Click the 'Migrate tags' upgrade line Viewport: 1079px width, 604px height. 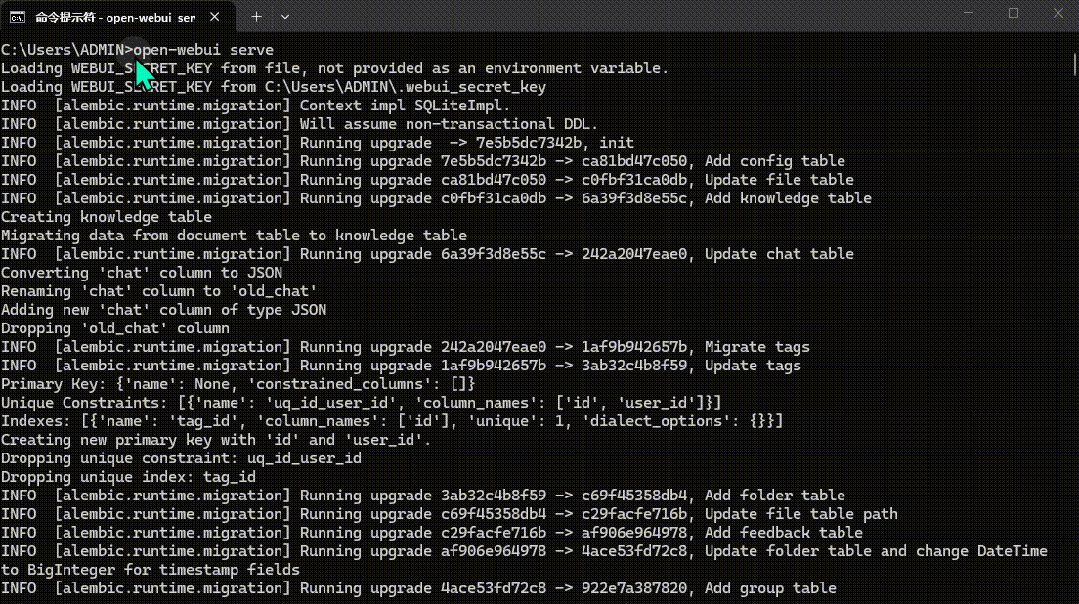tap(756, 347)
